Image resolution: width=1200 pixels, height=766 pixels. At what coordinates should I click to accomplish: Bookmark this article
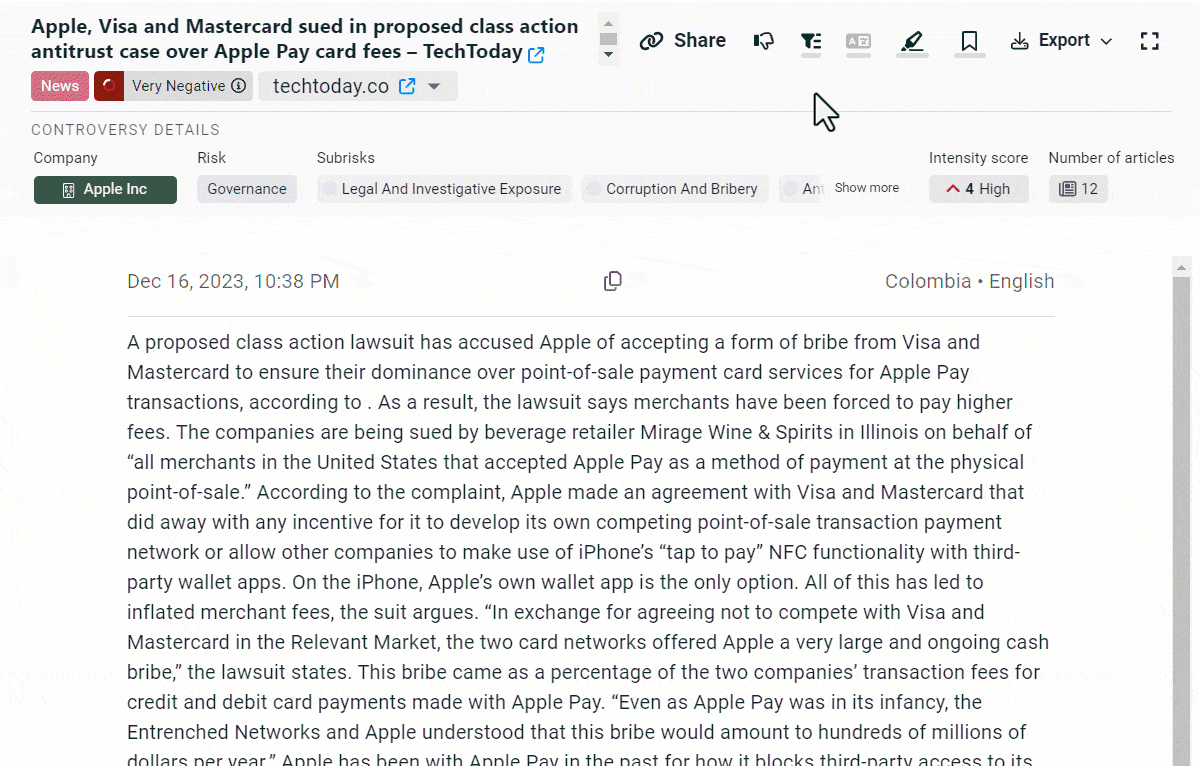click(969, 41)
